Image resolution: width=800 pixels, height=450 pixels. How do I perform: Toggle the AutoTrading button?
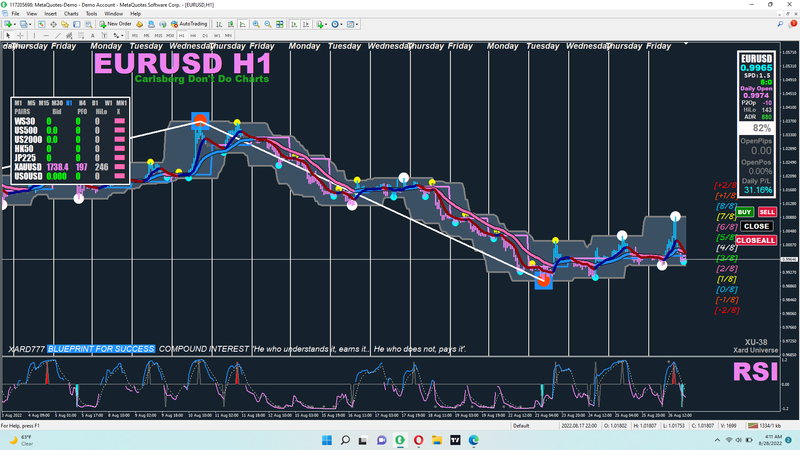pos(189,24)
